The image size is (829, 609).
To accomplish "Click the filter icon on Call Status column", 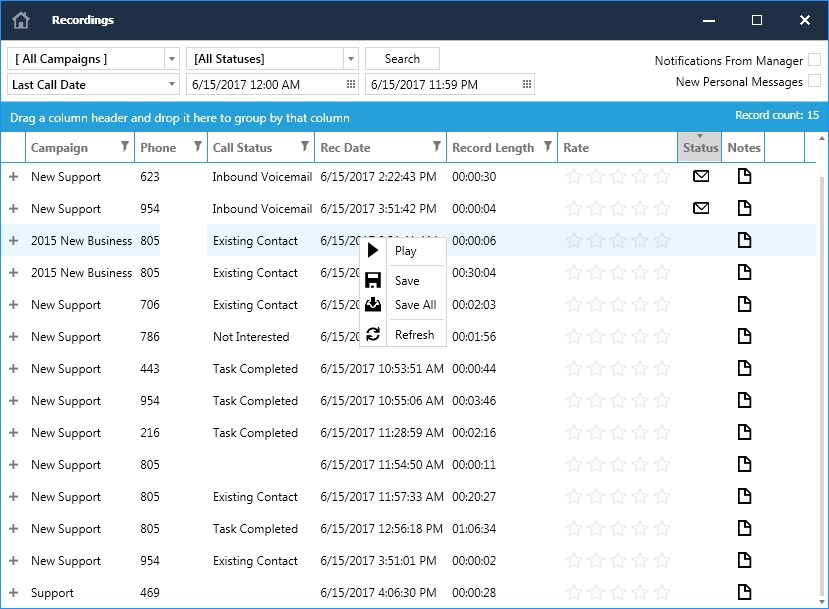I will (x=305, y=147).
